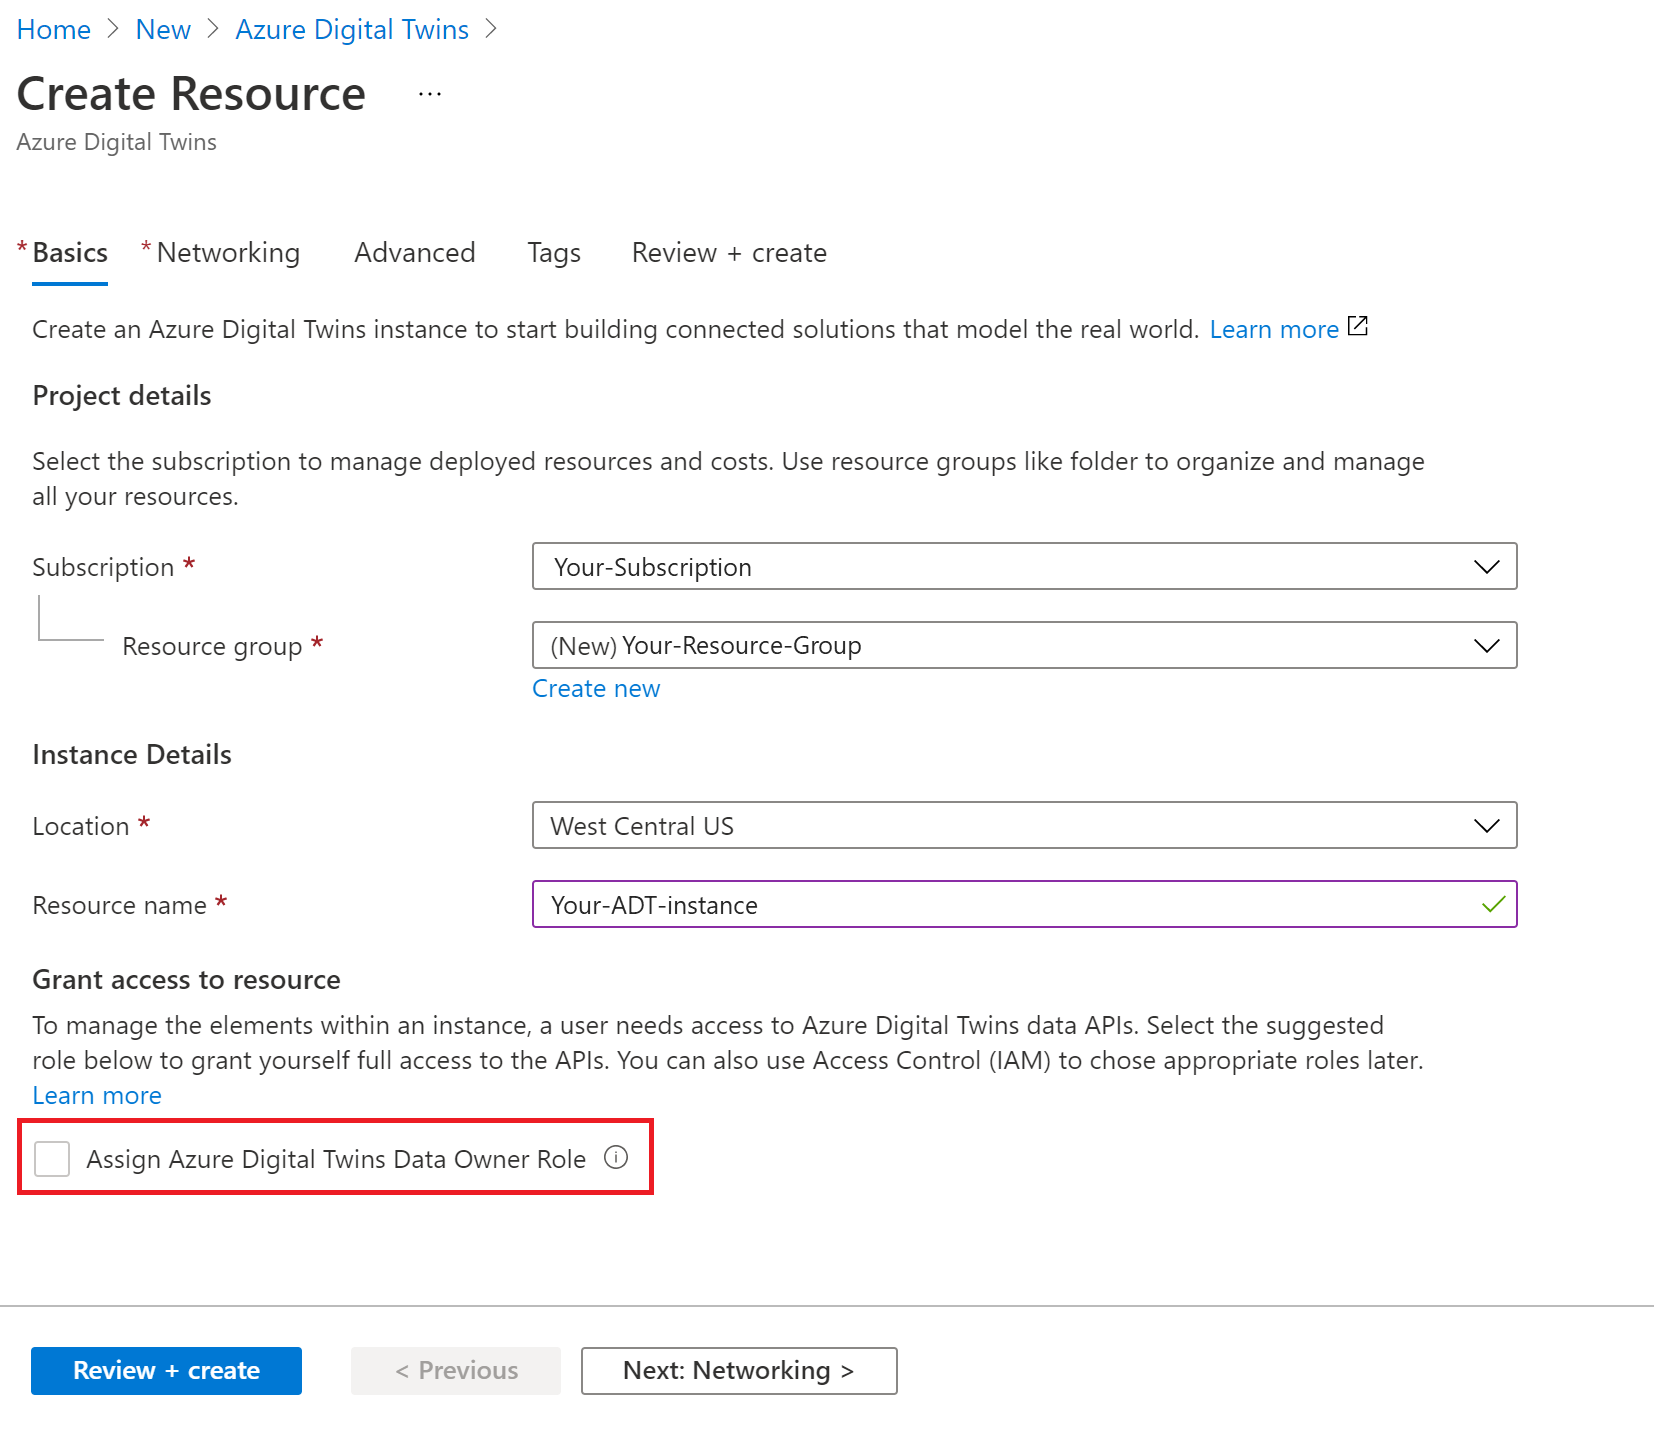Expand the Resource group dropdown

click(1024, 645)
